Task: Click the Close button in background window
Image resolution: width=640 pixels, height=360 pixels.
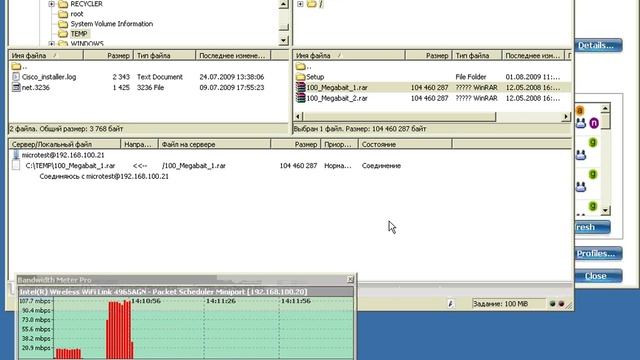Action: point(598,276)
